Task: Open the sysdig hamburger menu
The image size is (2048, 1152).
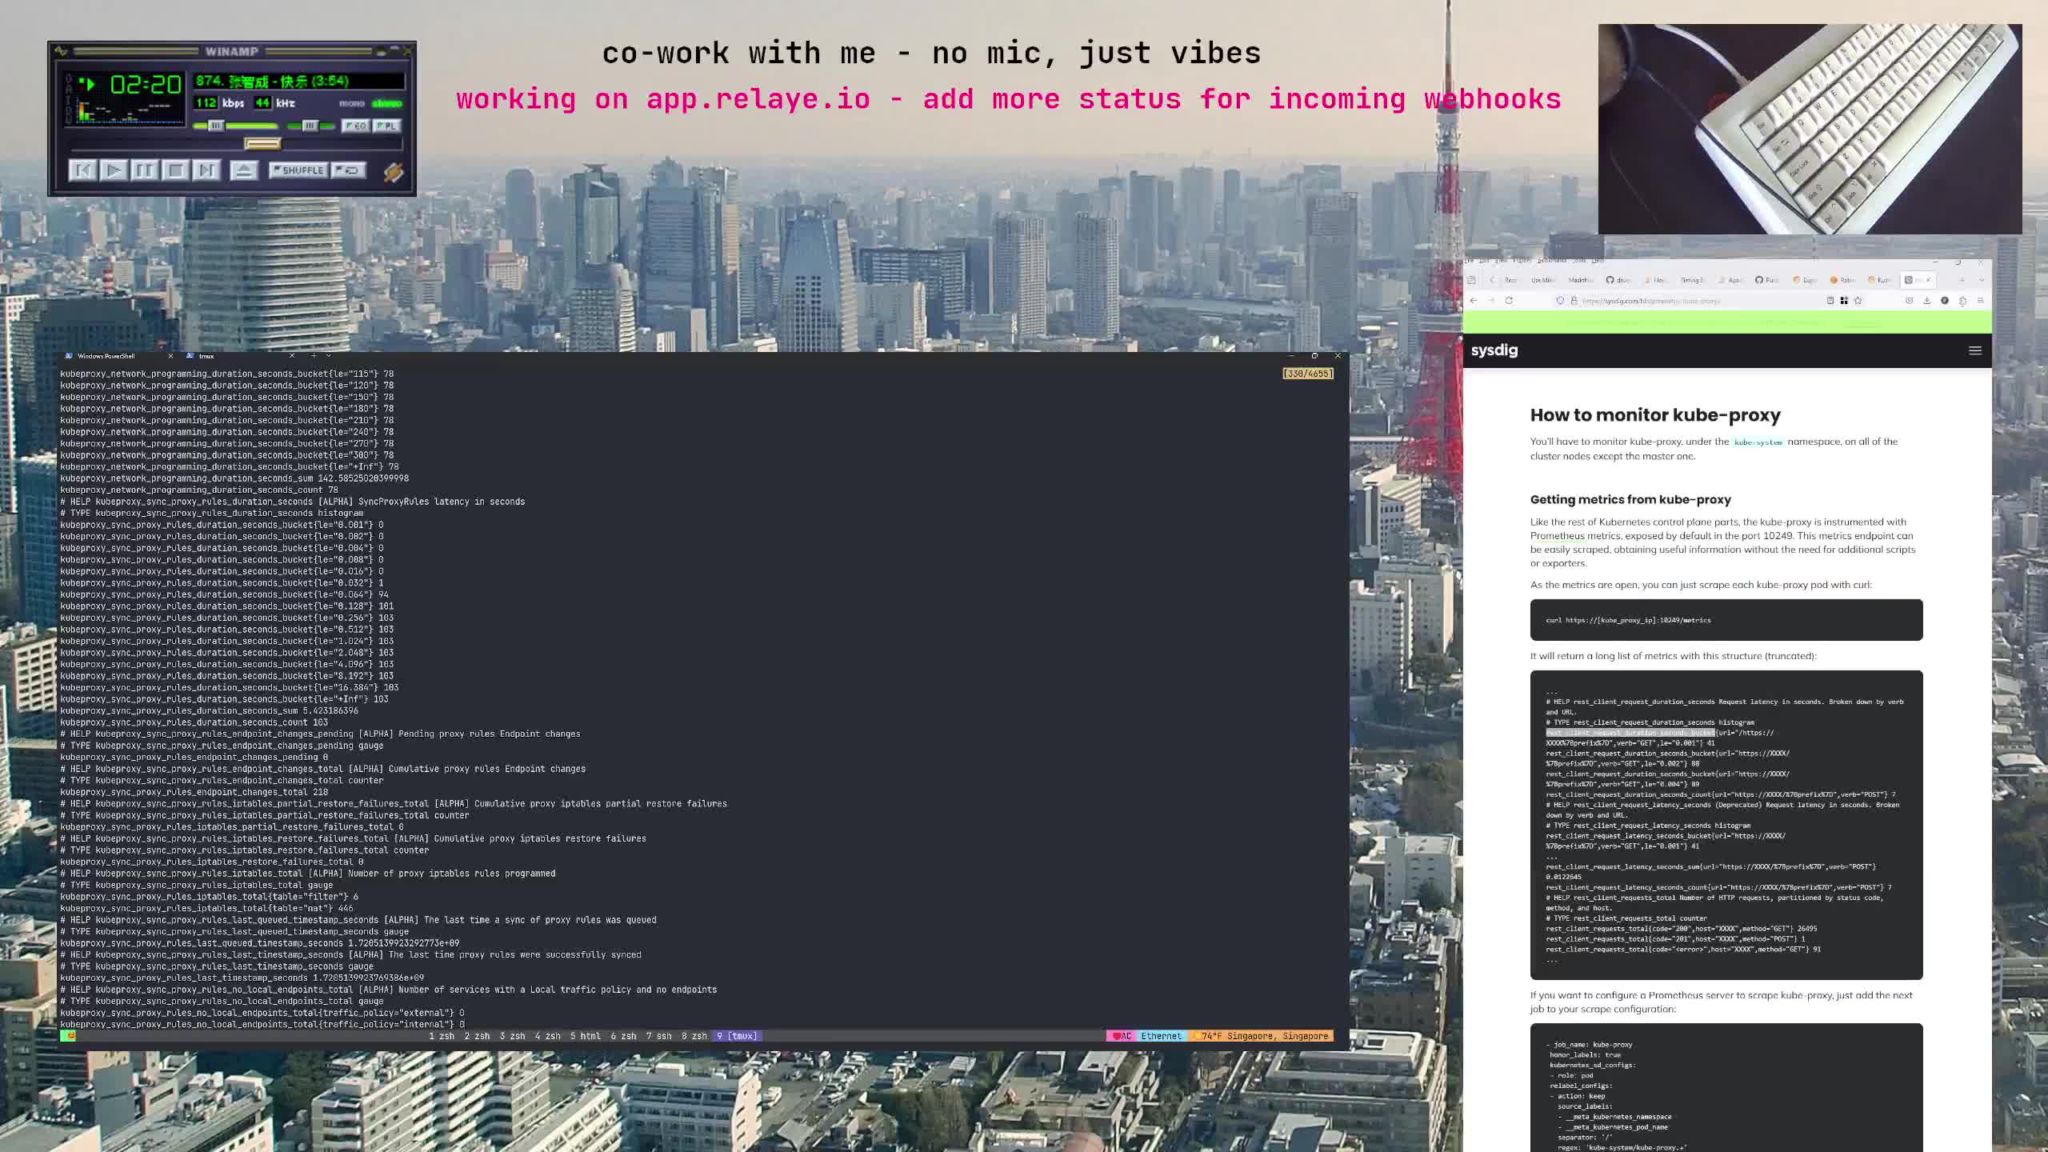Action: [1974, 351]
